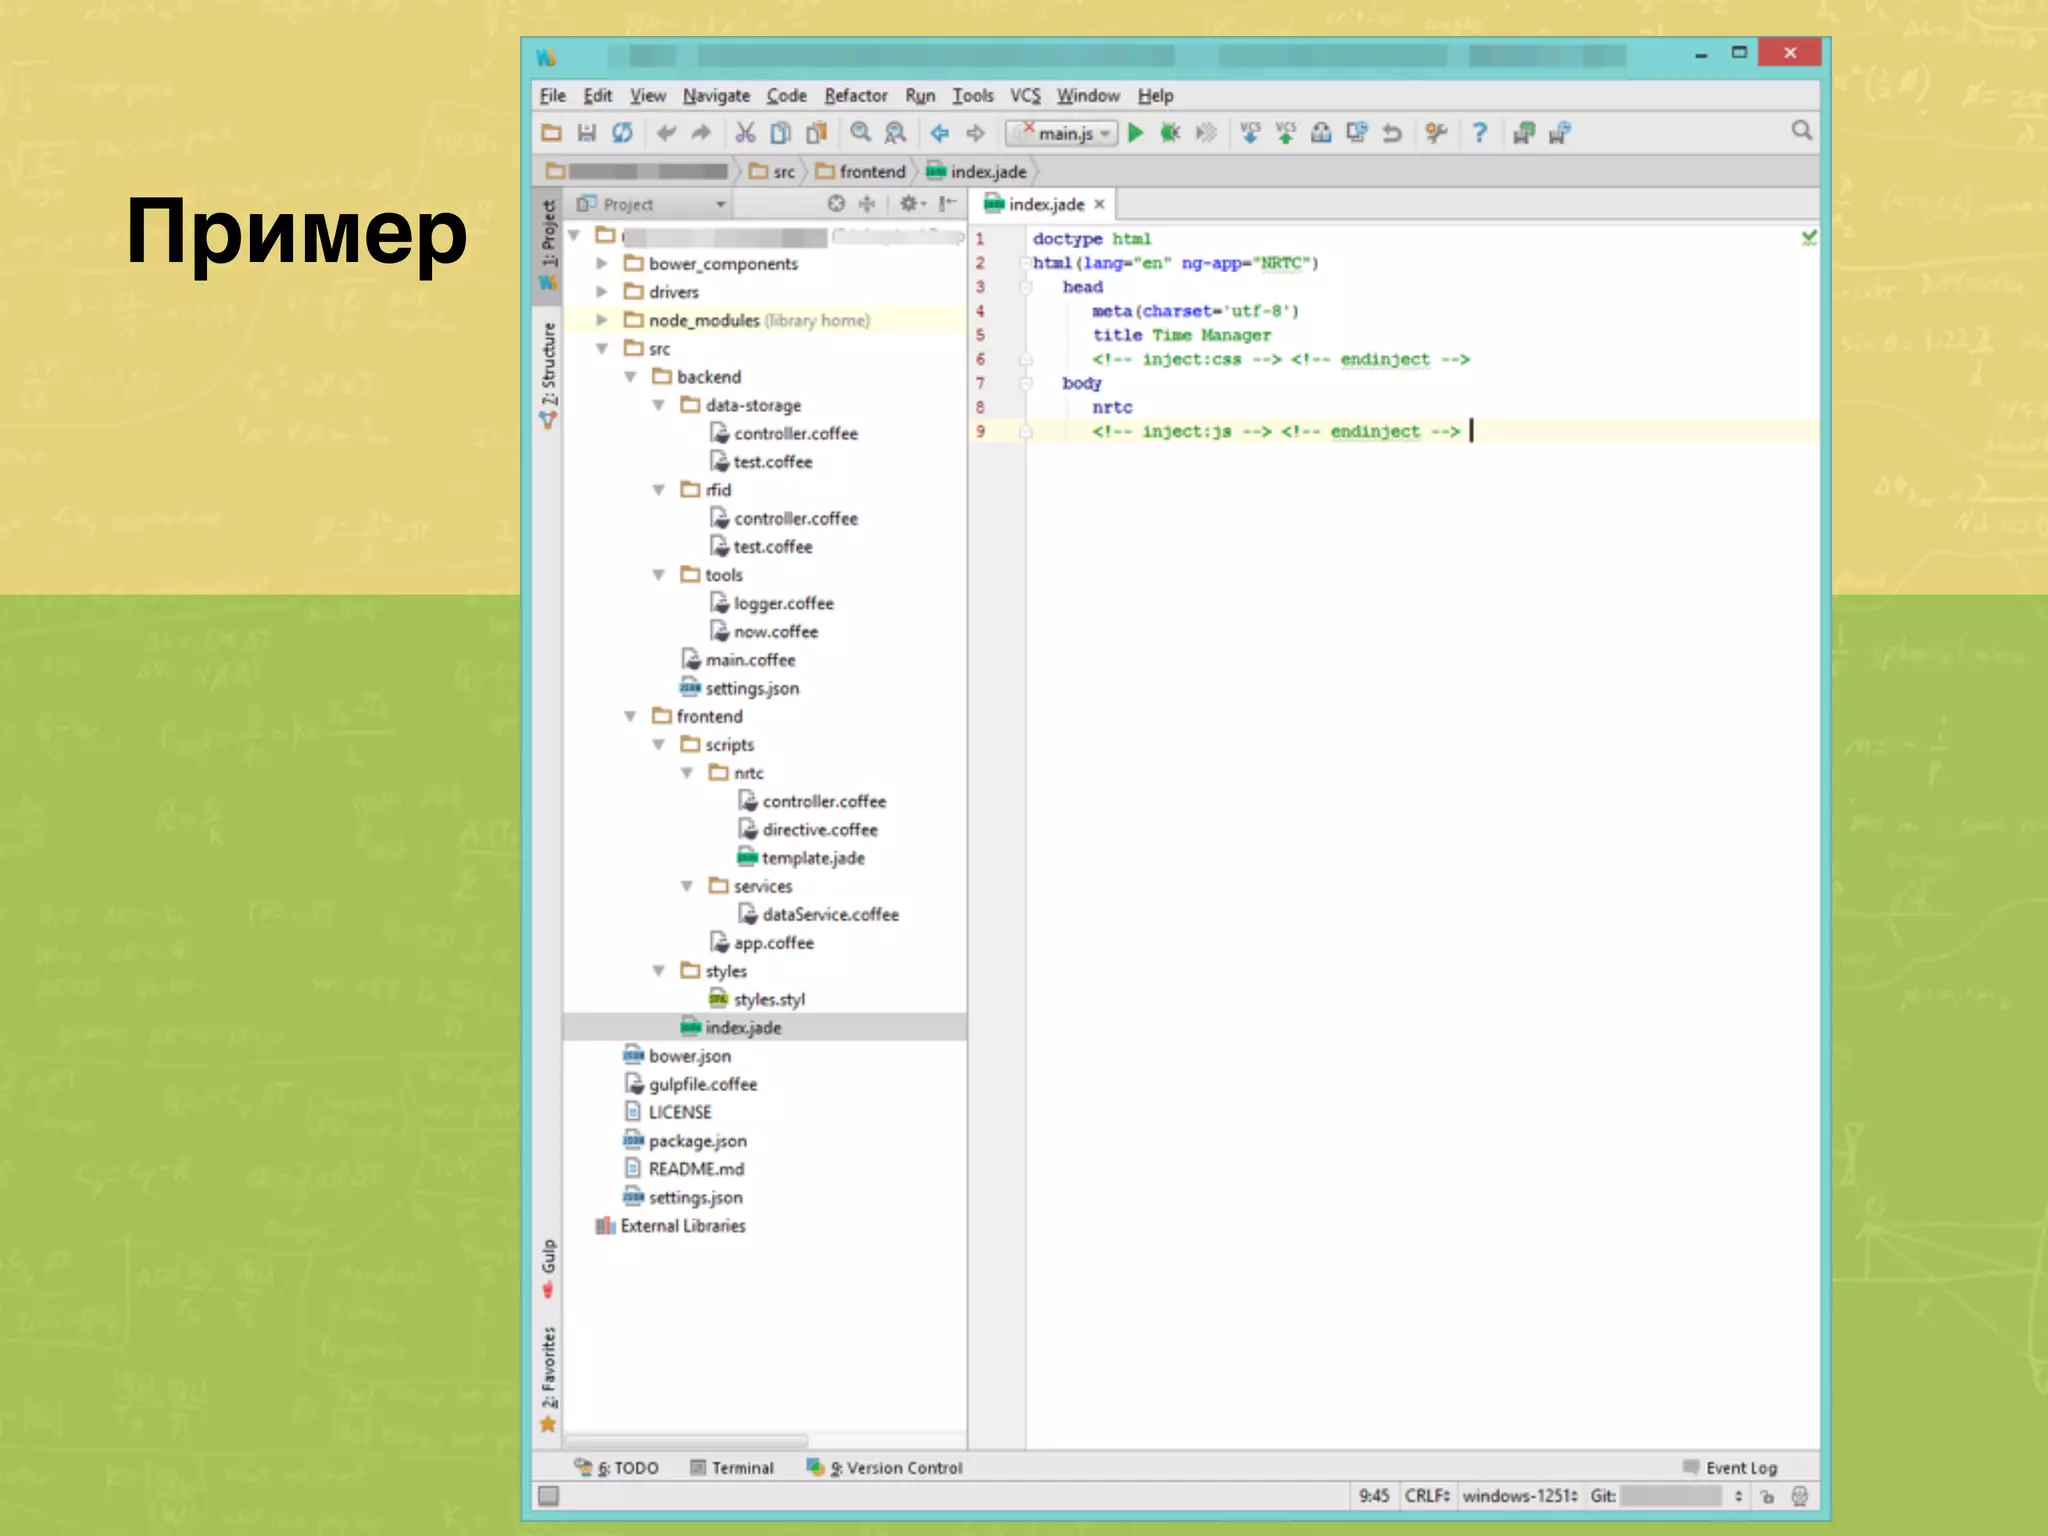Click the windows-1251 encoding selector
This screenshot has height=1536, width=2048.
pos(1520,1496)
